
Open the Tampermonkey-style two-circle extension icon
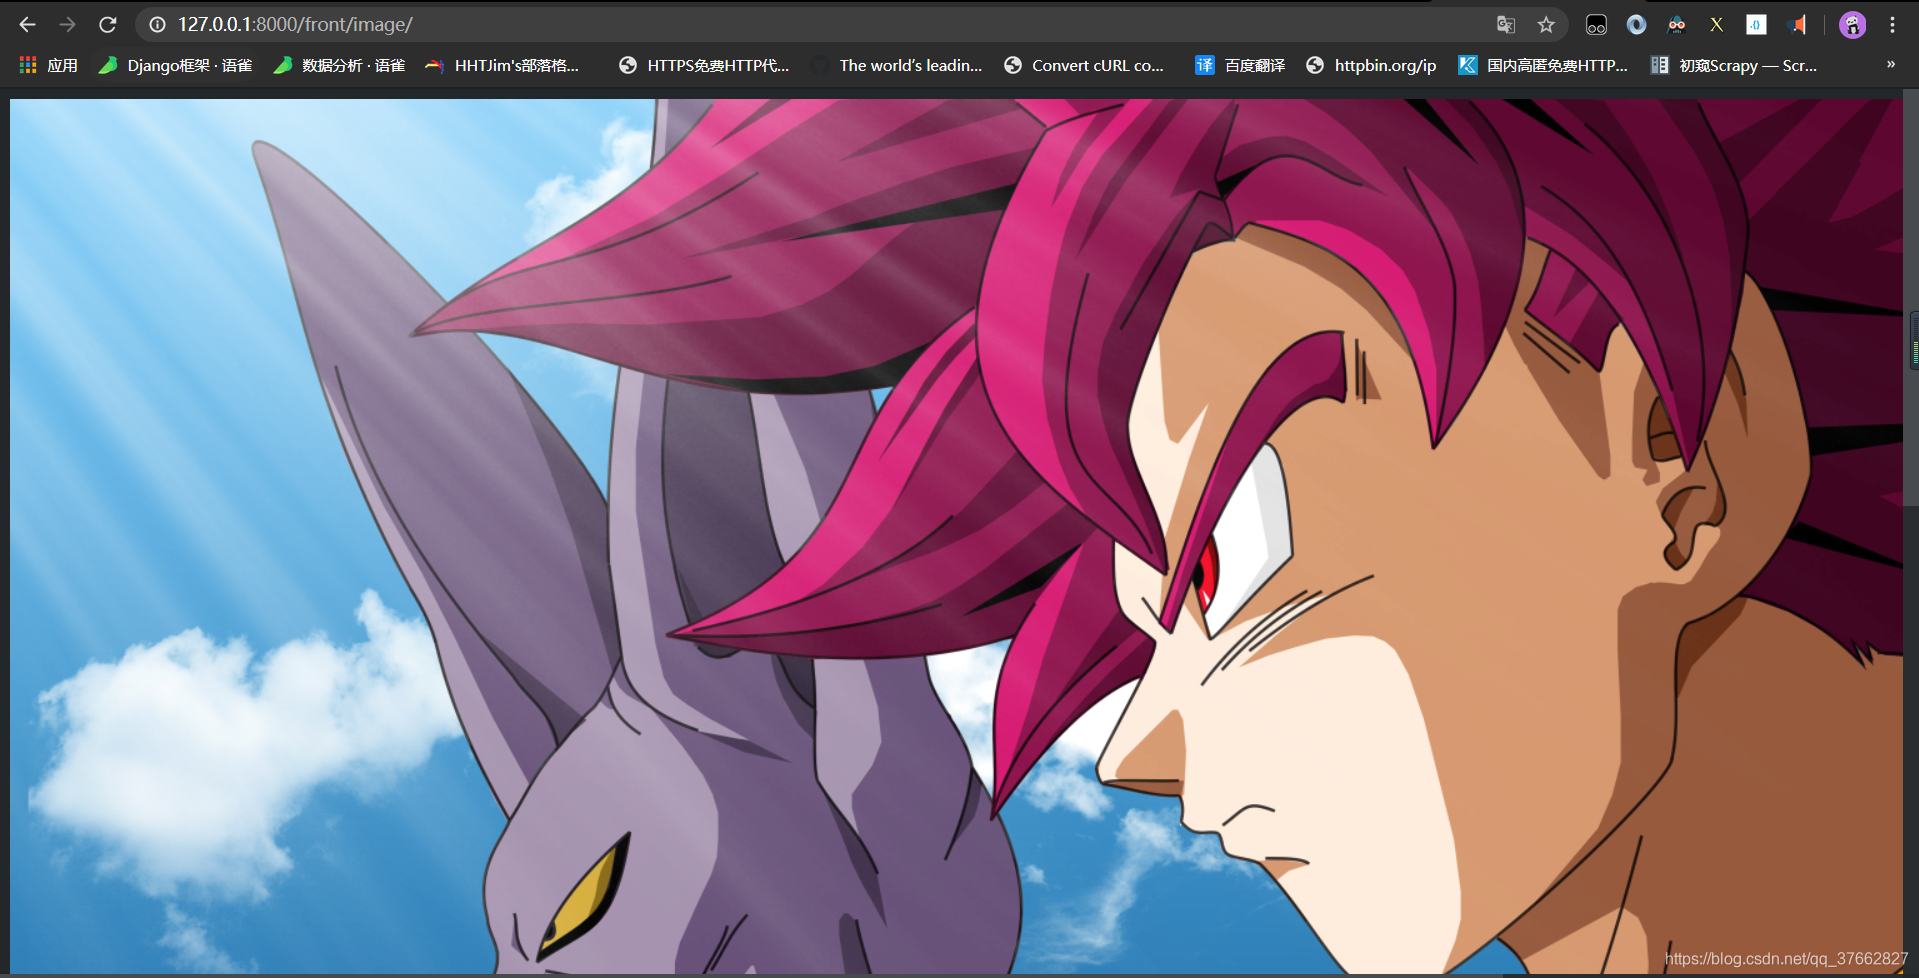coord(1596,24)
